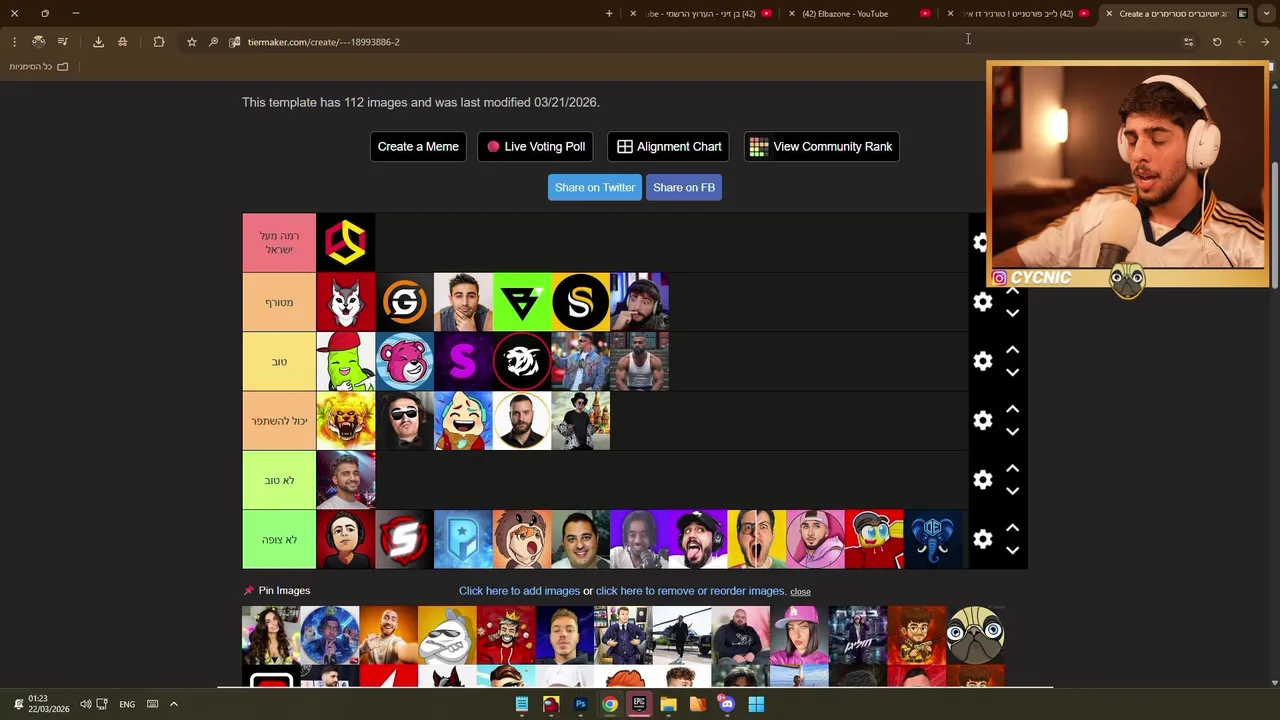Open settings gear for לא צופה tier row
1280x720 pixels.
point(982,539)
